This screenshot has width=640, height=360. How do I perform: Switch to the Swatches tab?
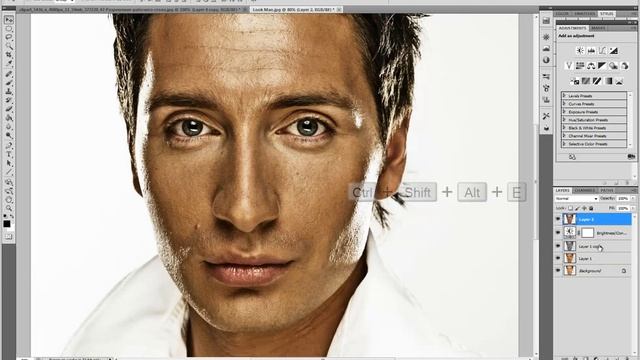click(584, 13)
